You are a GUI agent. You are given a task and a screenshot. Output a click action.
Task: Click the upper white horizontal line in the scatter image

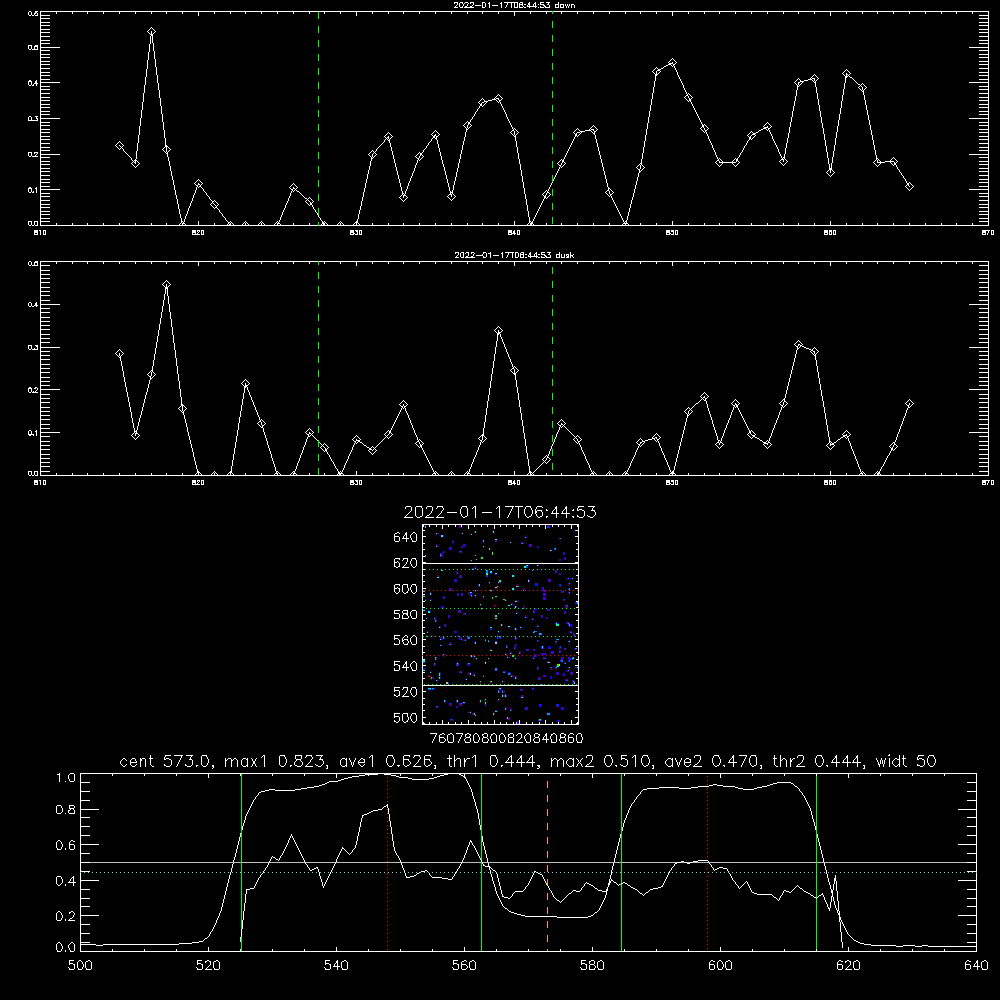tap(500, 563)
